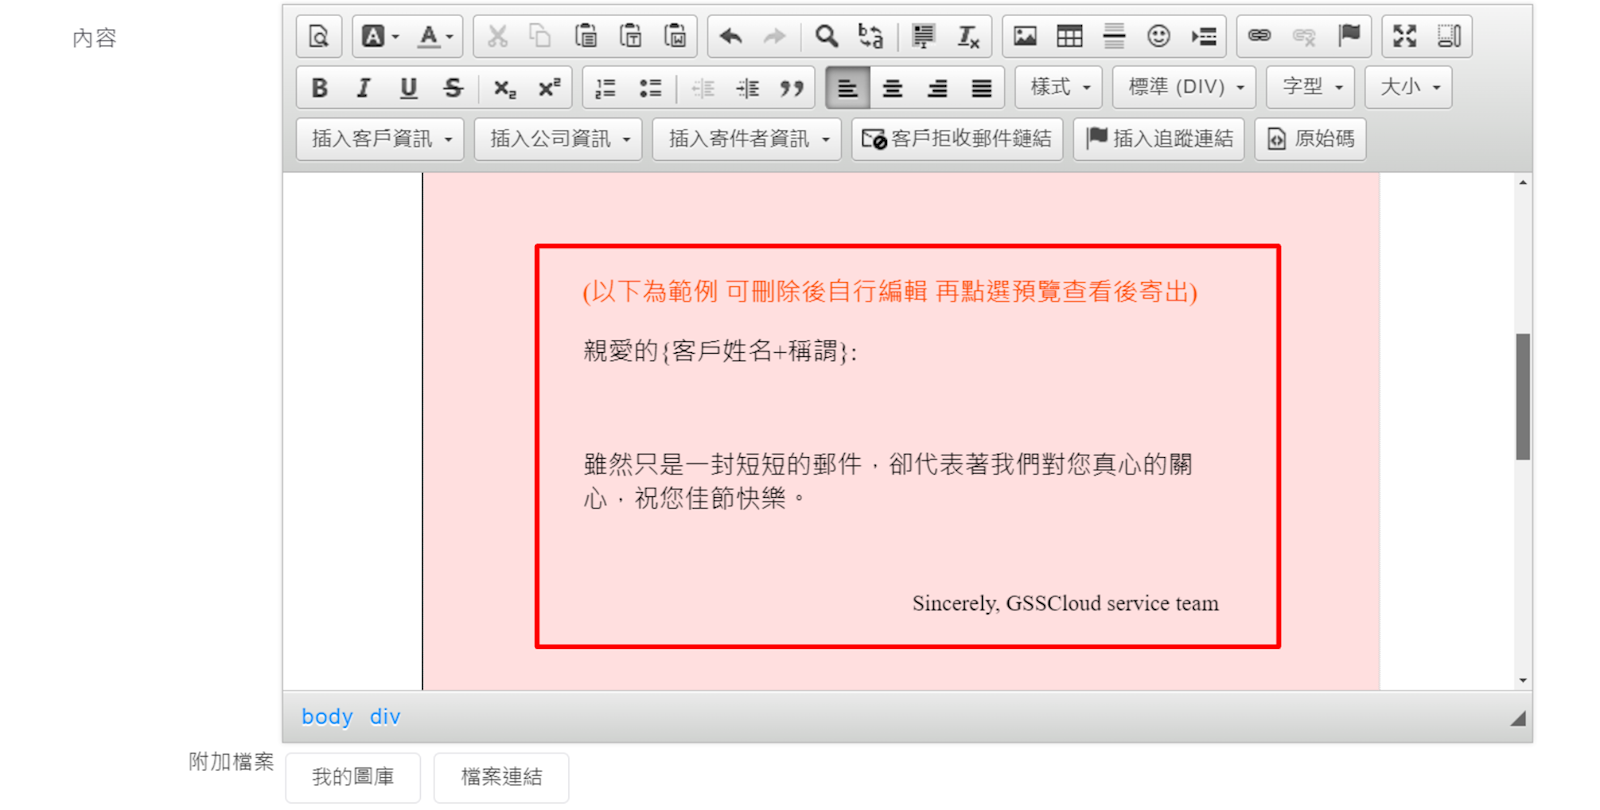Click the Preview document icon
The width and height of the screenshot is (1600, 810).
[319, 37]
